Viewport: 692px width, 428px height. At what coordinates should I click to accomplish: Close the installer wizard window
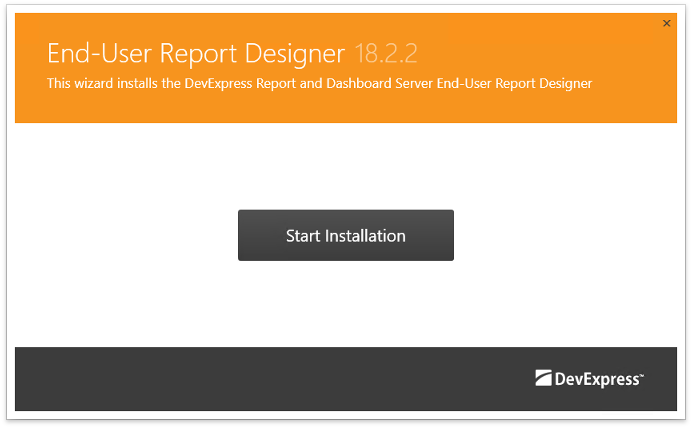click(x=666, y=23)
